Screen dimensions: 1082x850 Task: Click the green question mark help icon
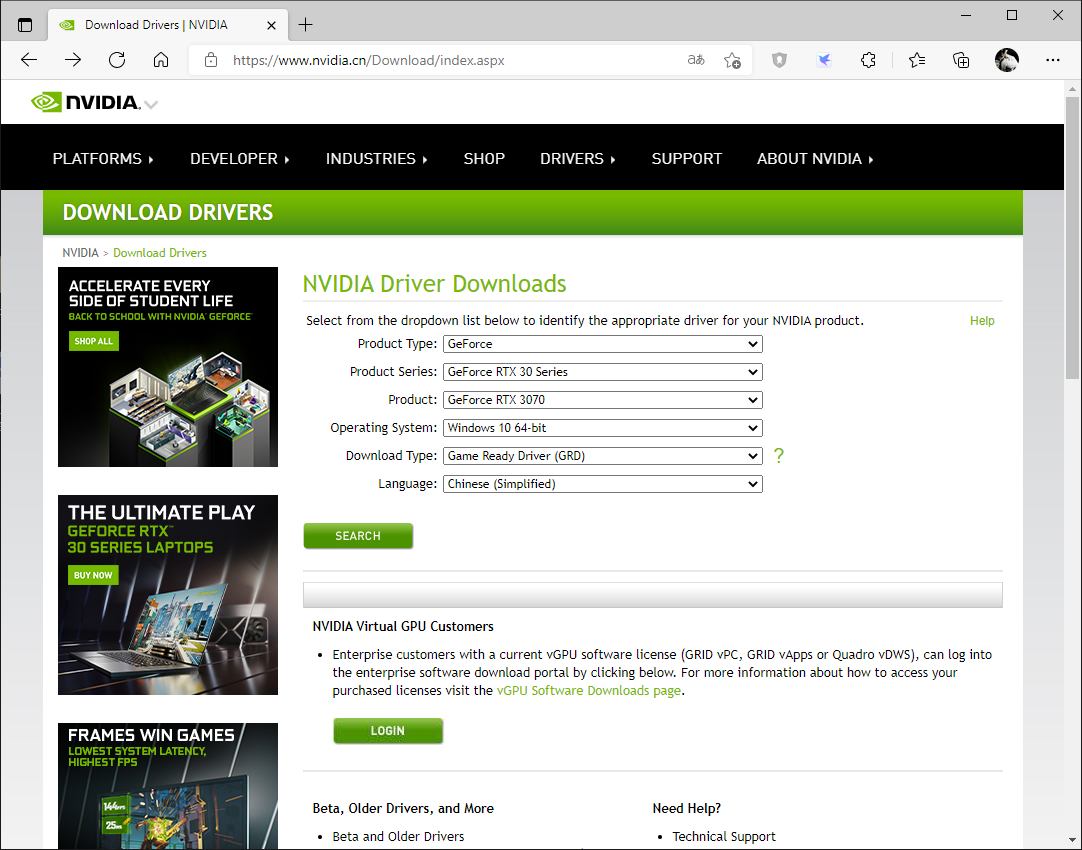coord(778,455)
